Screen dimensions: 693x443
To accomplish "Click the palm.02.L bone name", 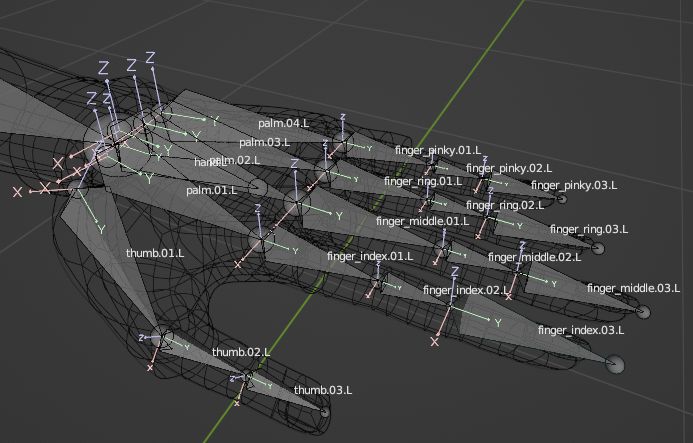I will tap(235, 160).
